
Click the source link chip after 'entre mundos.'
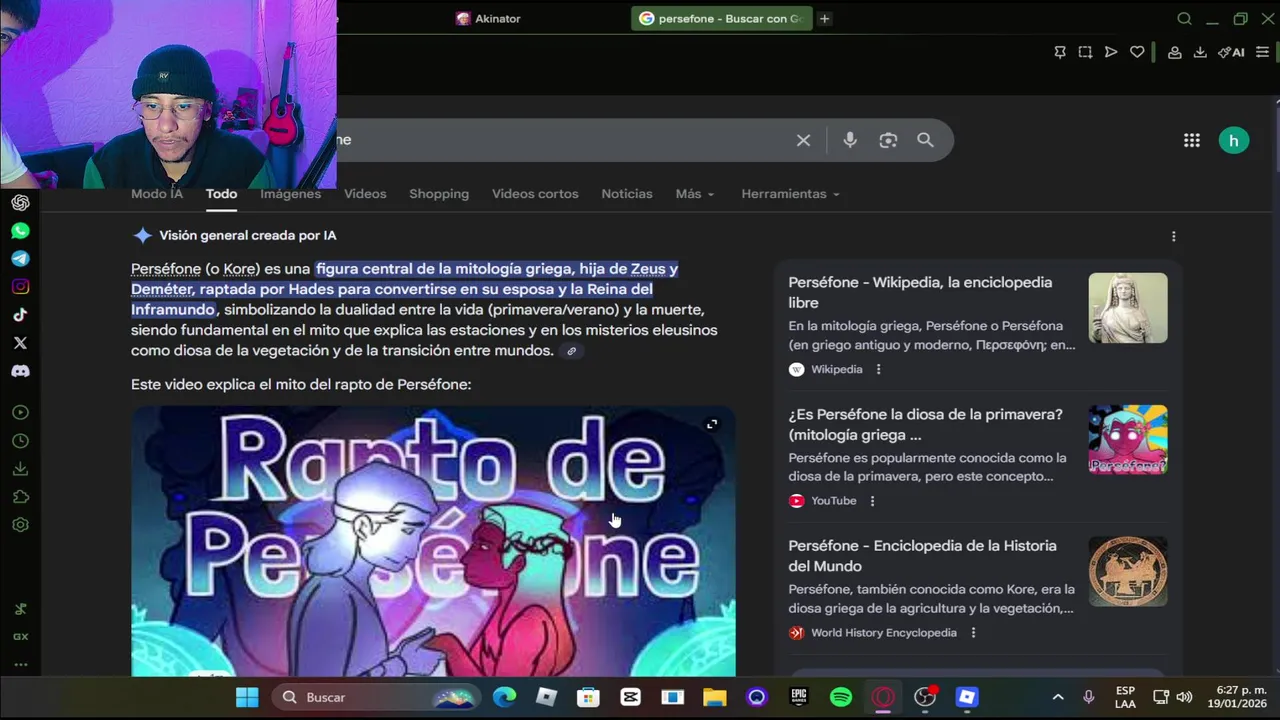tap(571, 351)
